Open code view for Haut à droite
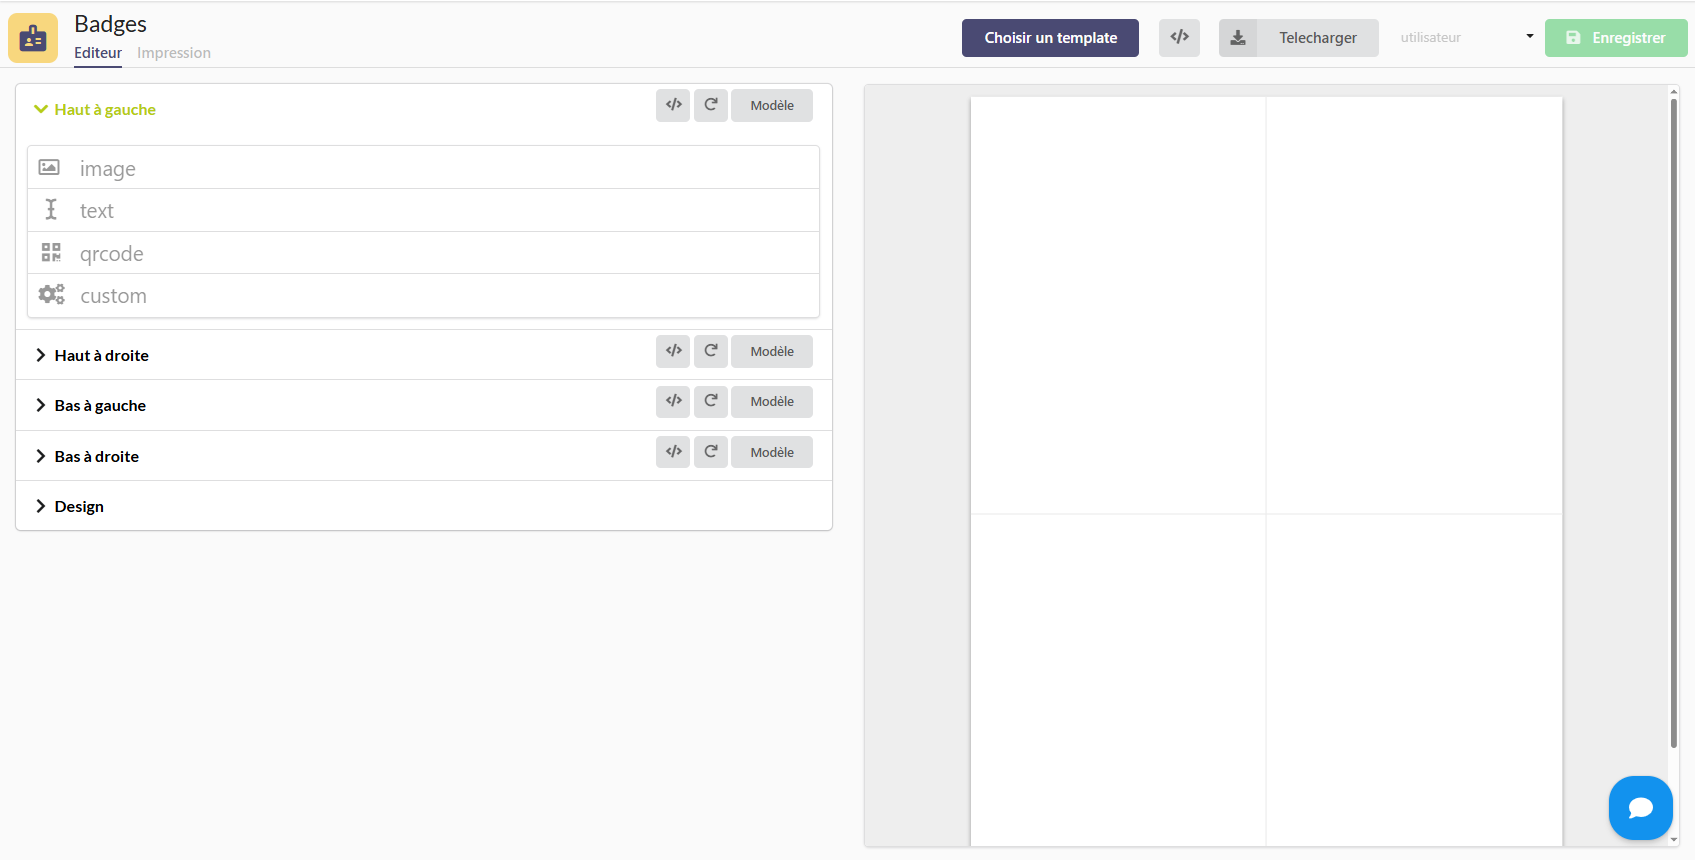 pos(673,351)
